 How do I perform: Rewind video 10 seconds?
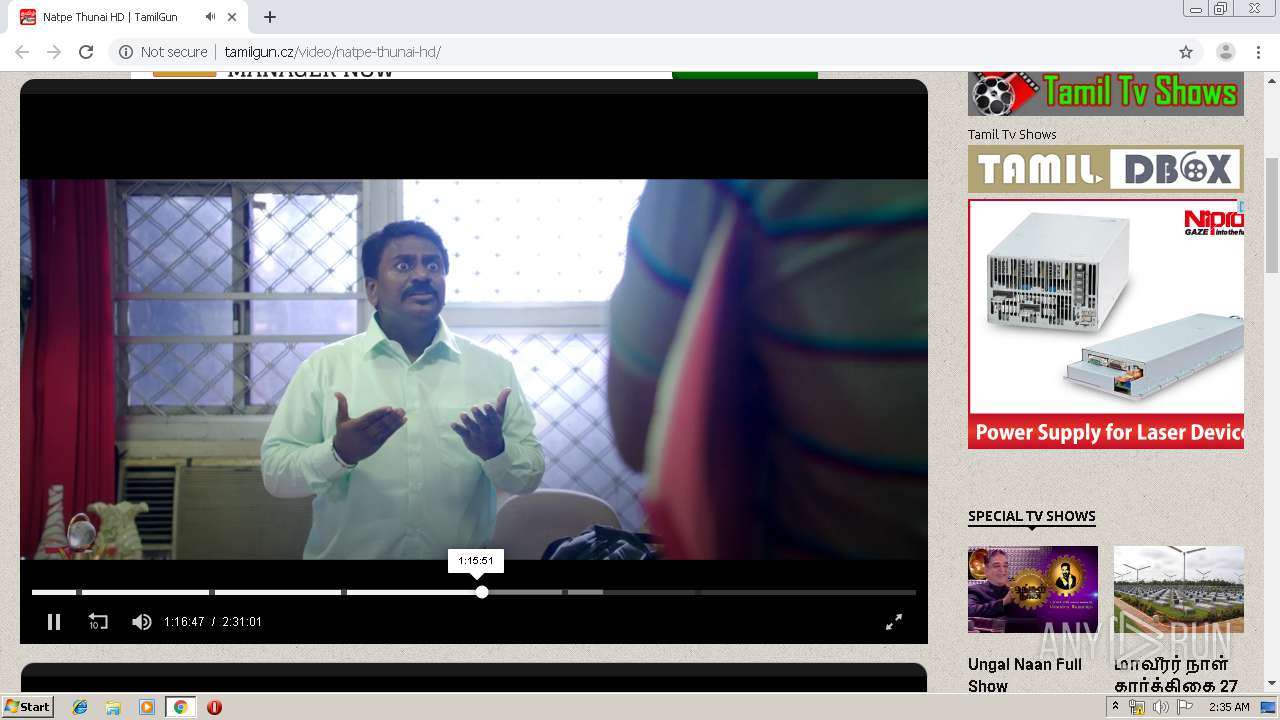point(98,622)
